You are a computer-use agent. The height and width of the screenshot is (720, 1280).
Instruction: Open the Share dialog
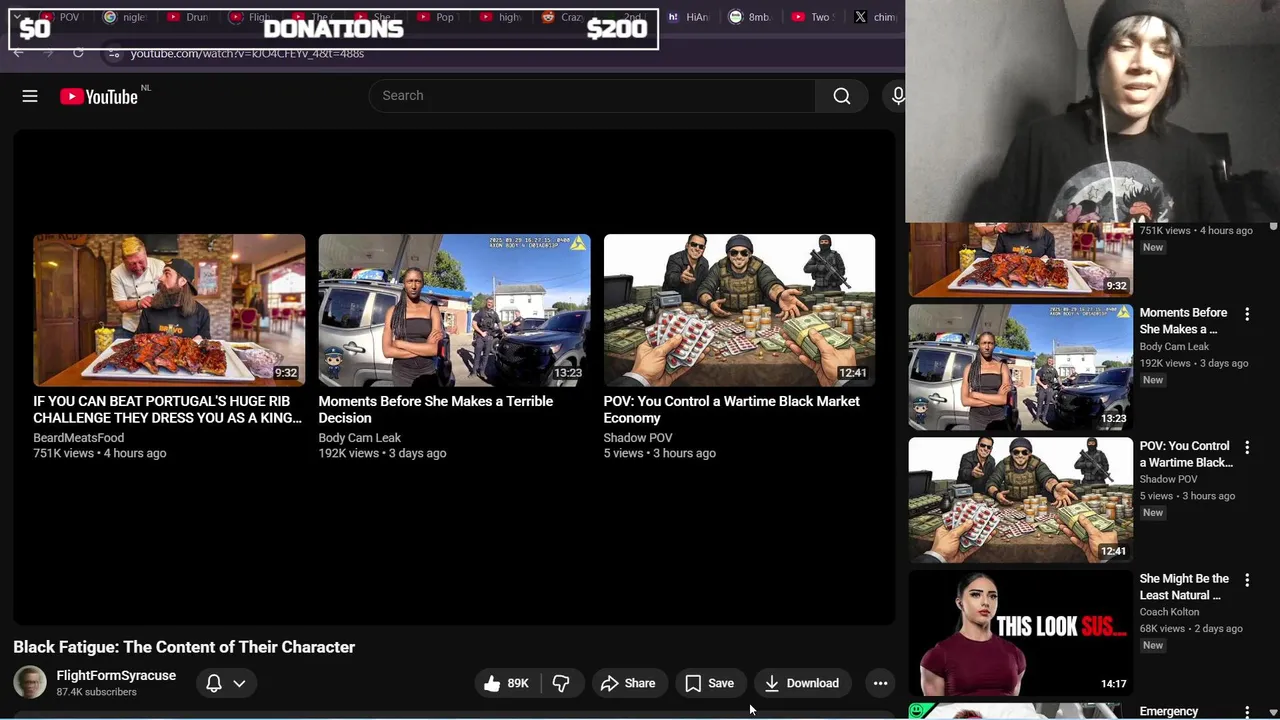pos(628,684)
